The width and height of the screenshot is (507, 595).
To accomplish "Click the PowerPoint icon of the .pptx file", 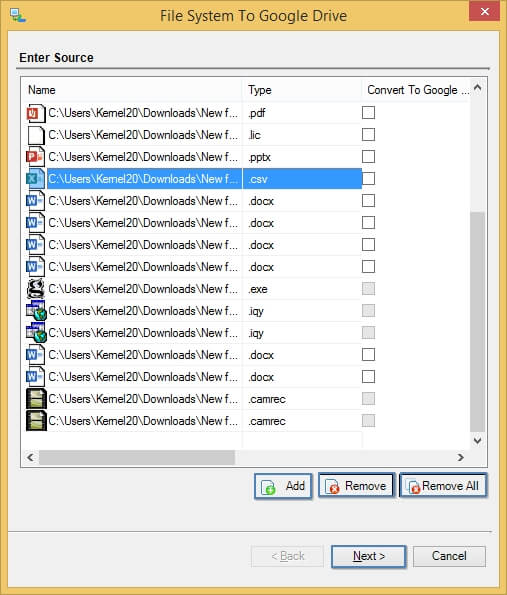I will [x=36, y=157].
